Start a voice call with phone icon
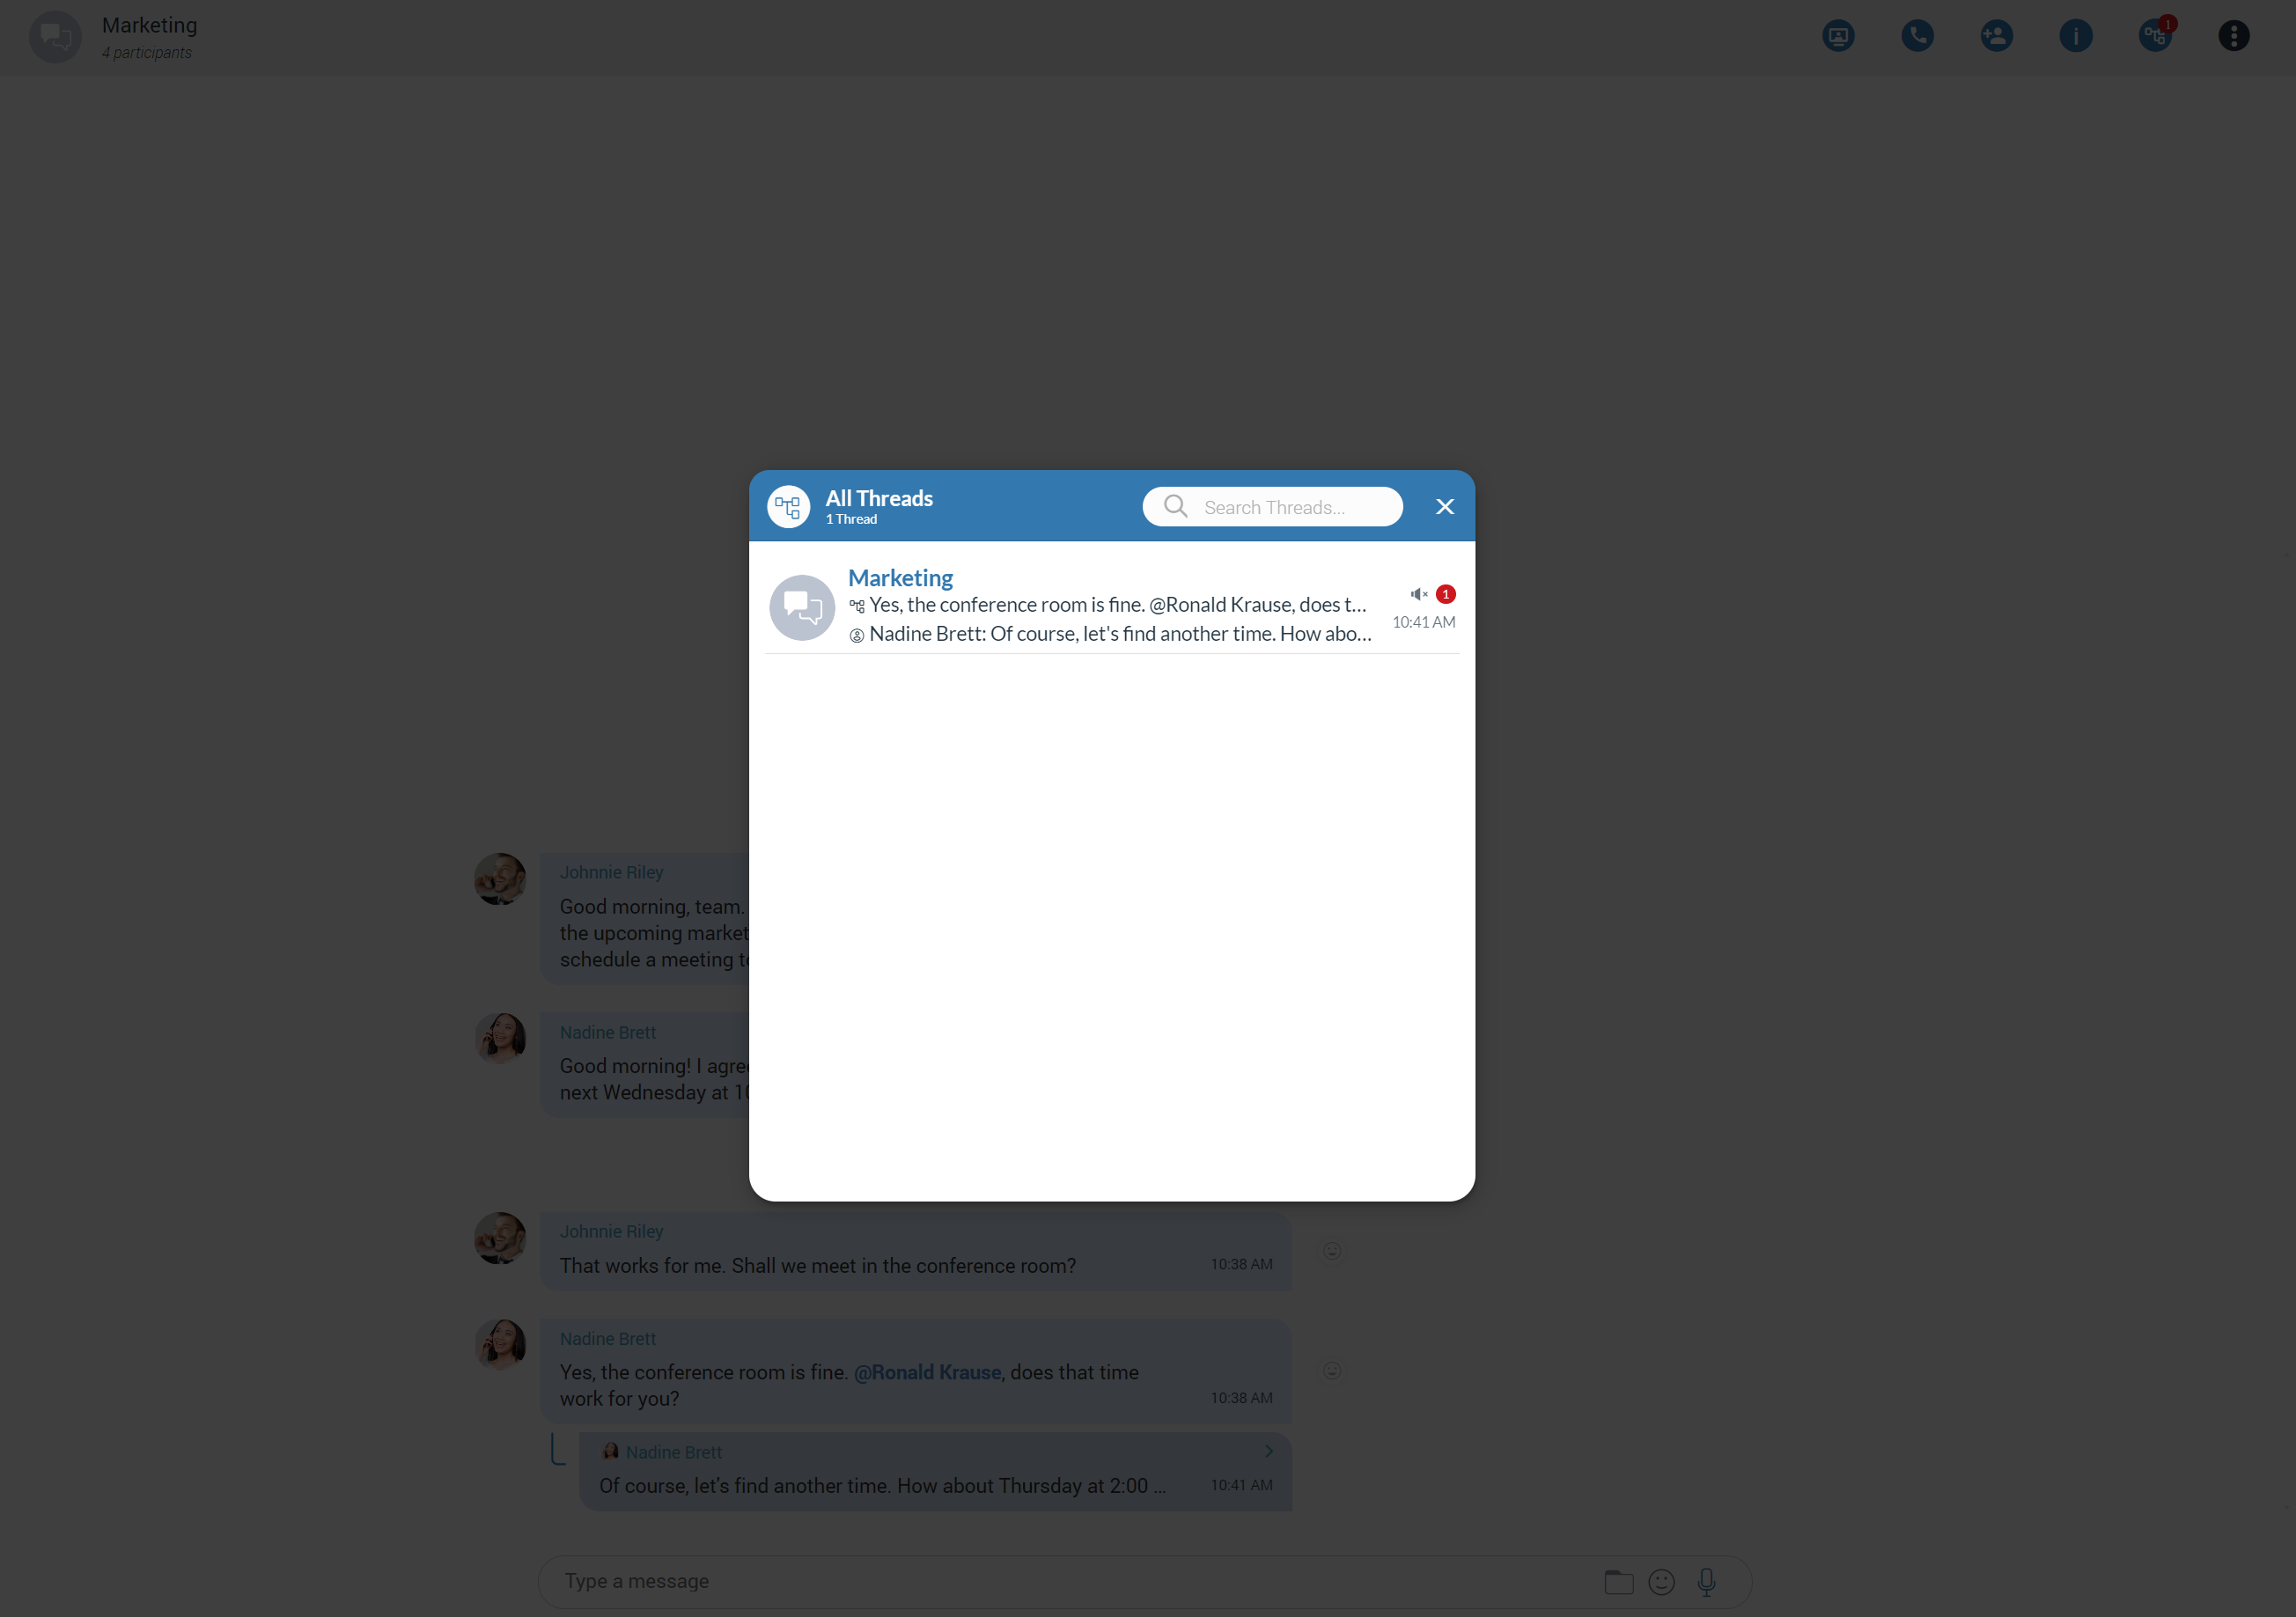Image resolution: width=2296 pixels, height=1617 pixels. click(1917, 36)
